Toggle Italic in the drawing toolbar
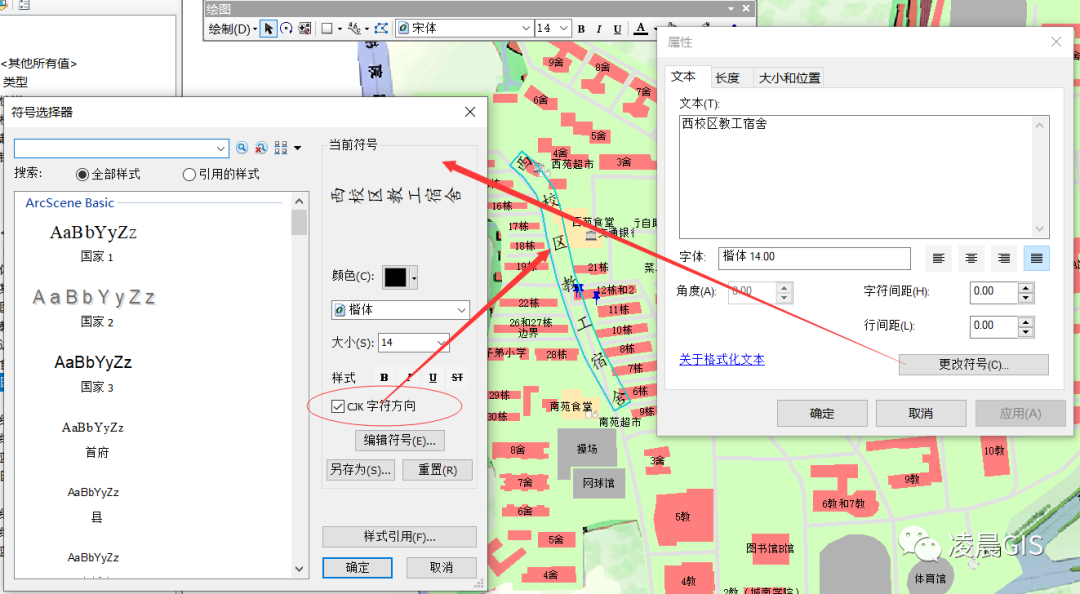1080x594 pixels. pyautogui.click(x=599, y=29)
